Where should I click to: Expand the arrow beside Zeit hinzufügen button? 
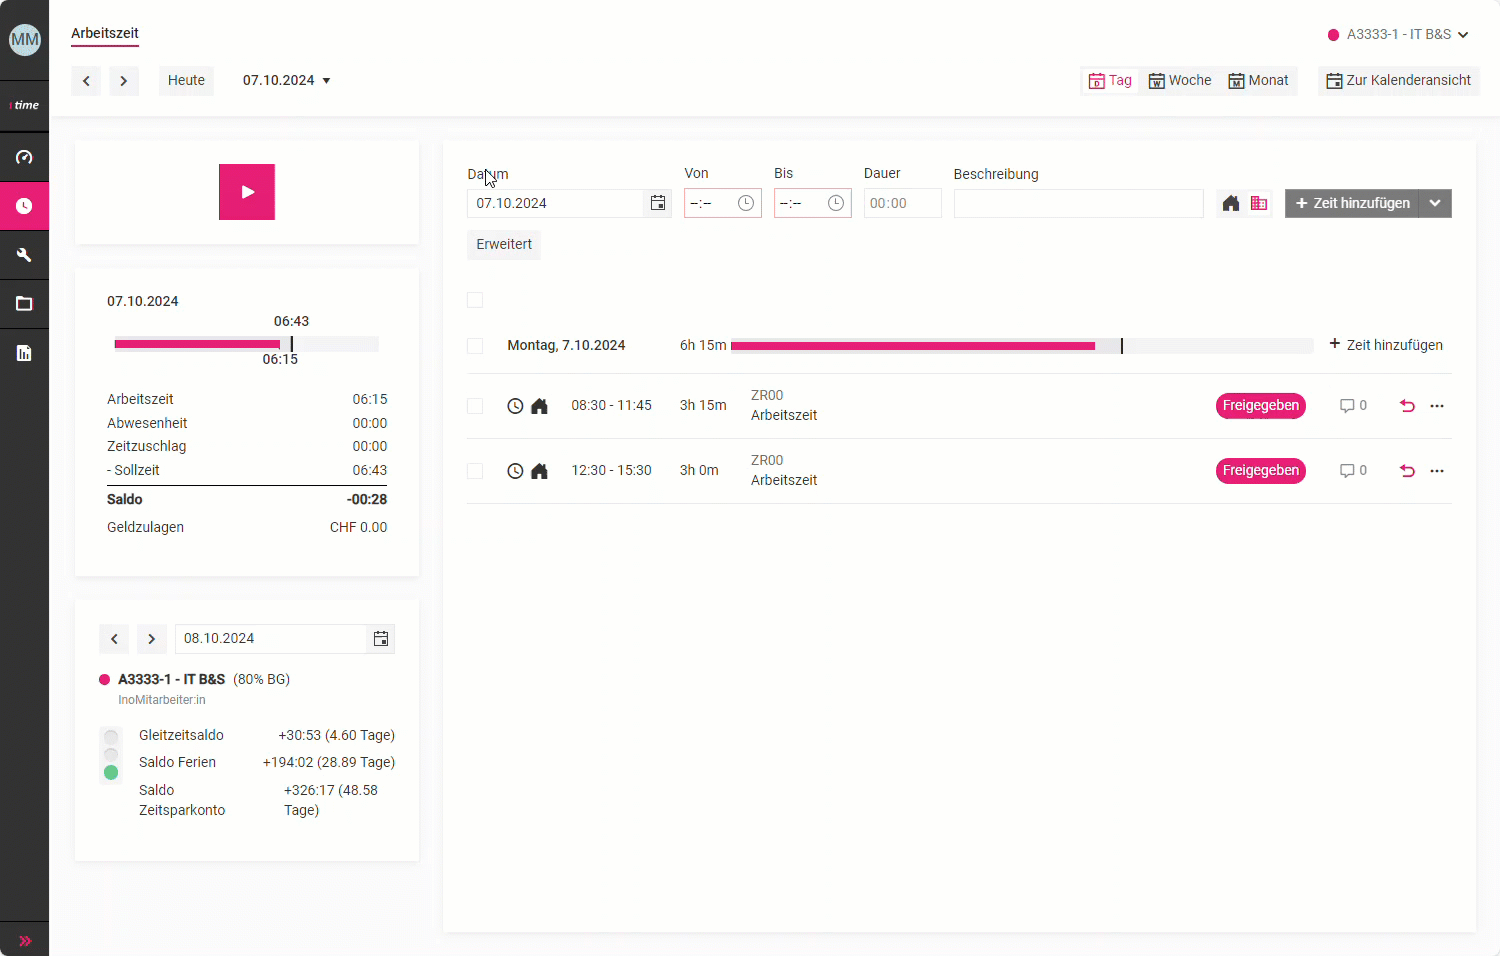(1435, 204)
